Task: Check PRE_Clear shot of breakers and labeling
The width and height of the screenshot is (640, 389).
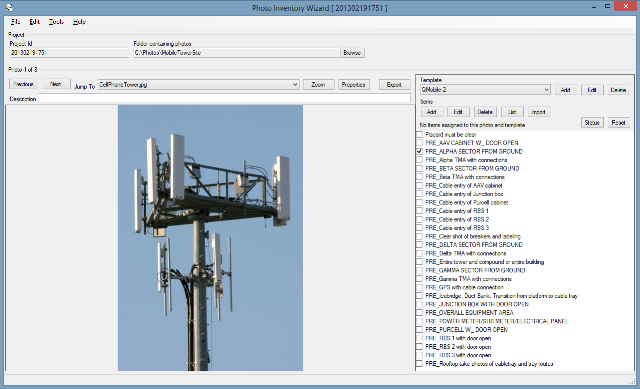Action: pyautogui.click(x=420, y=236)
